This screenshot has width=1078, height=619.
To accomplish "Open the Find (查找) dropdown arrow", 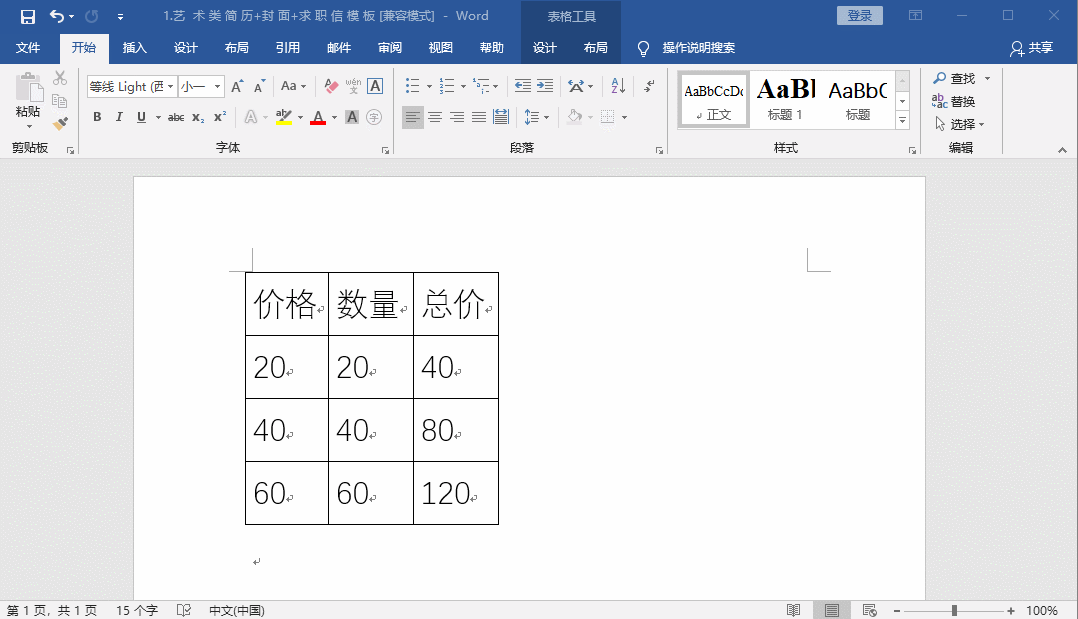I will (x=987, y=78).
